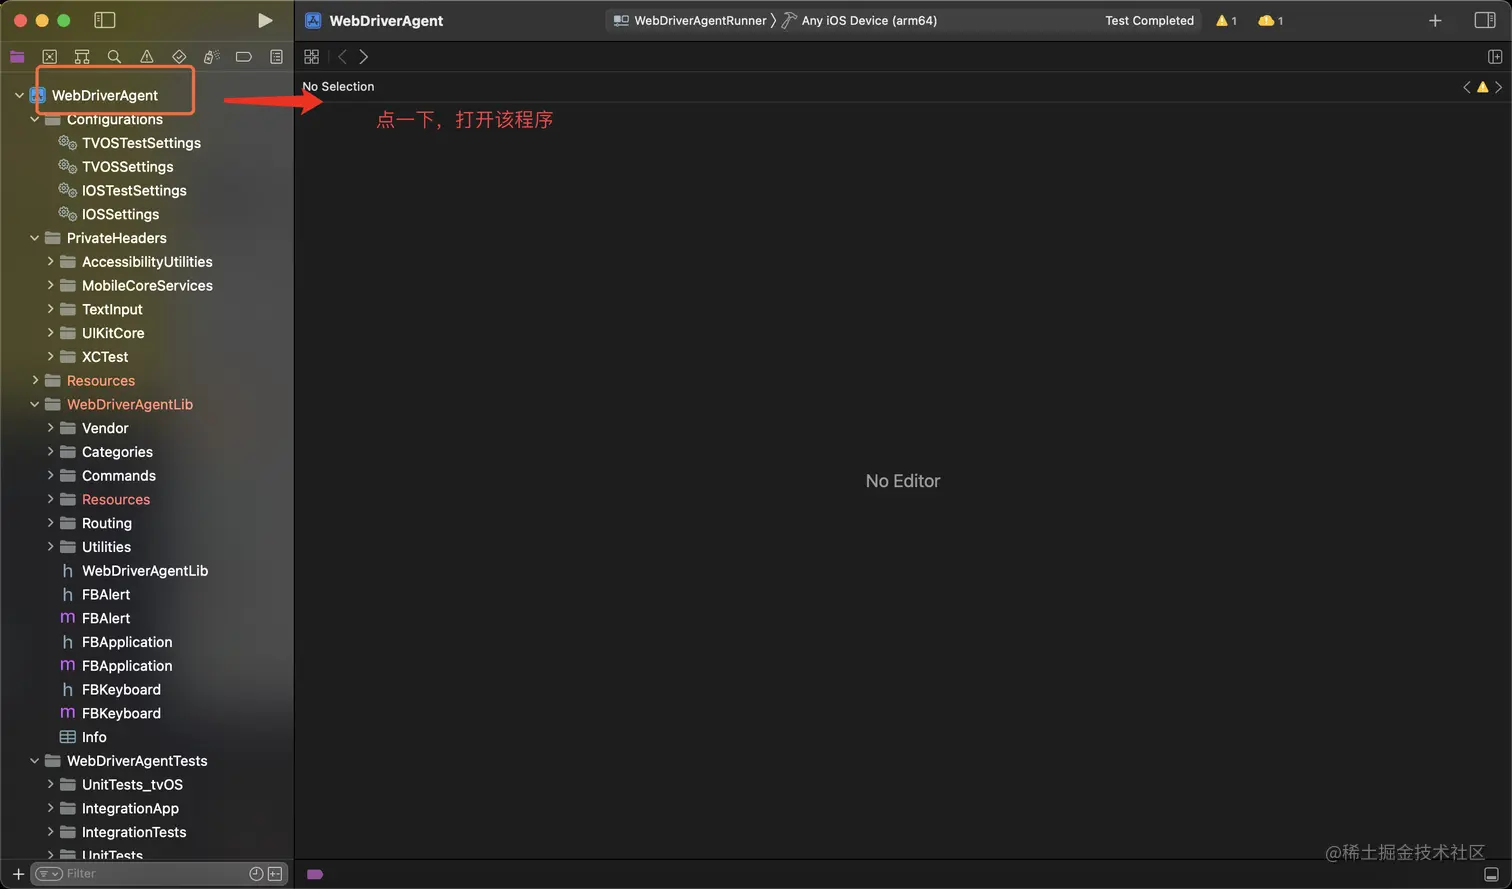Collapse the WebDriverAgent project root chevron
The image size is (1512, 889).
click(x=19, y=95)
